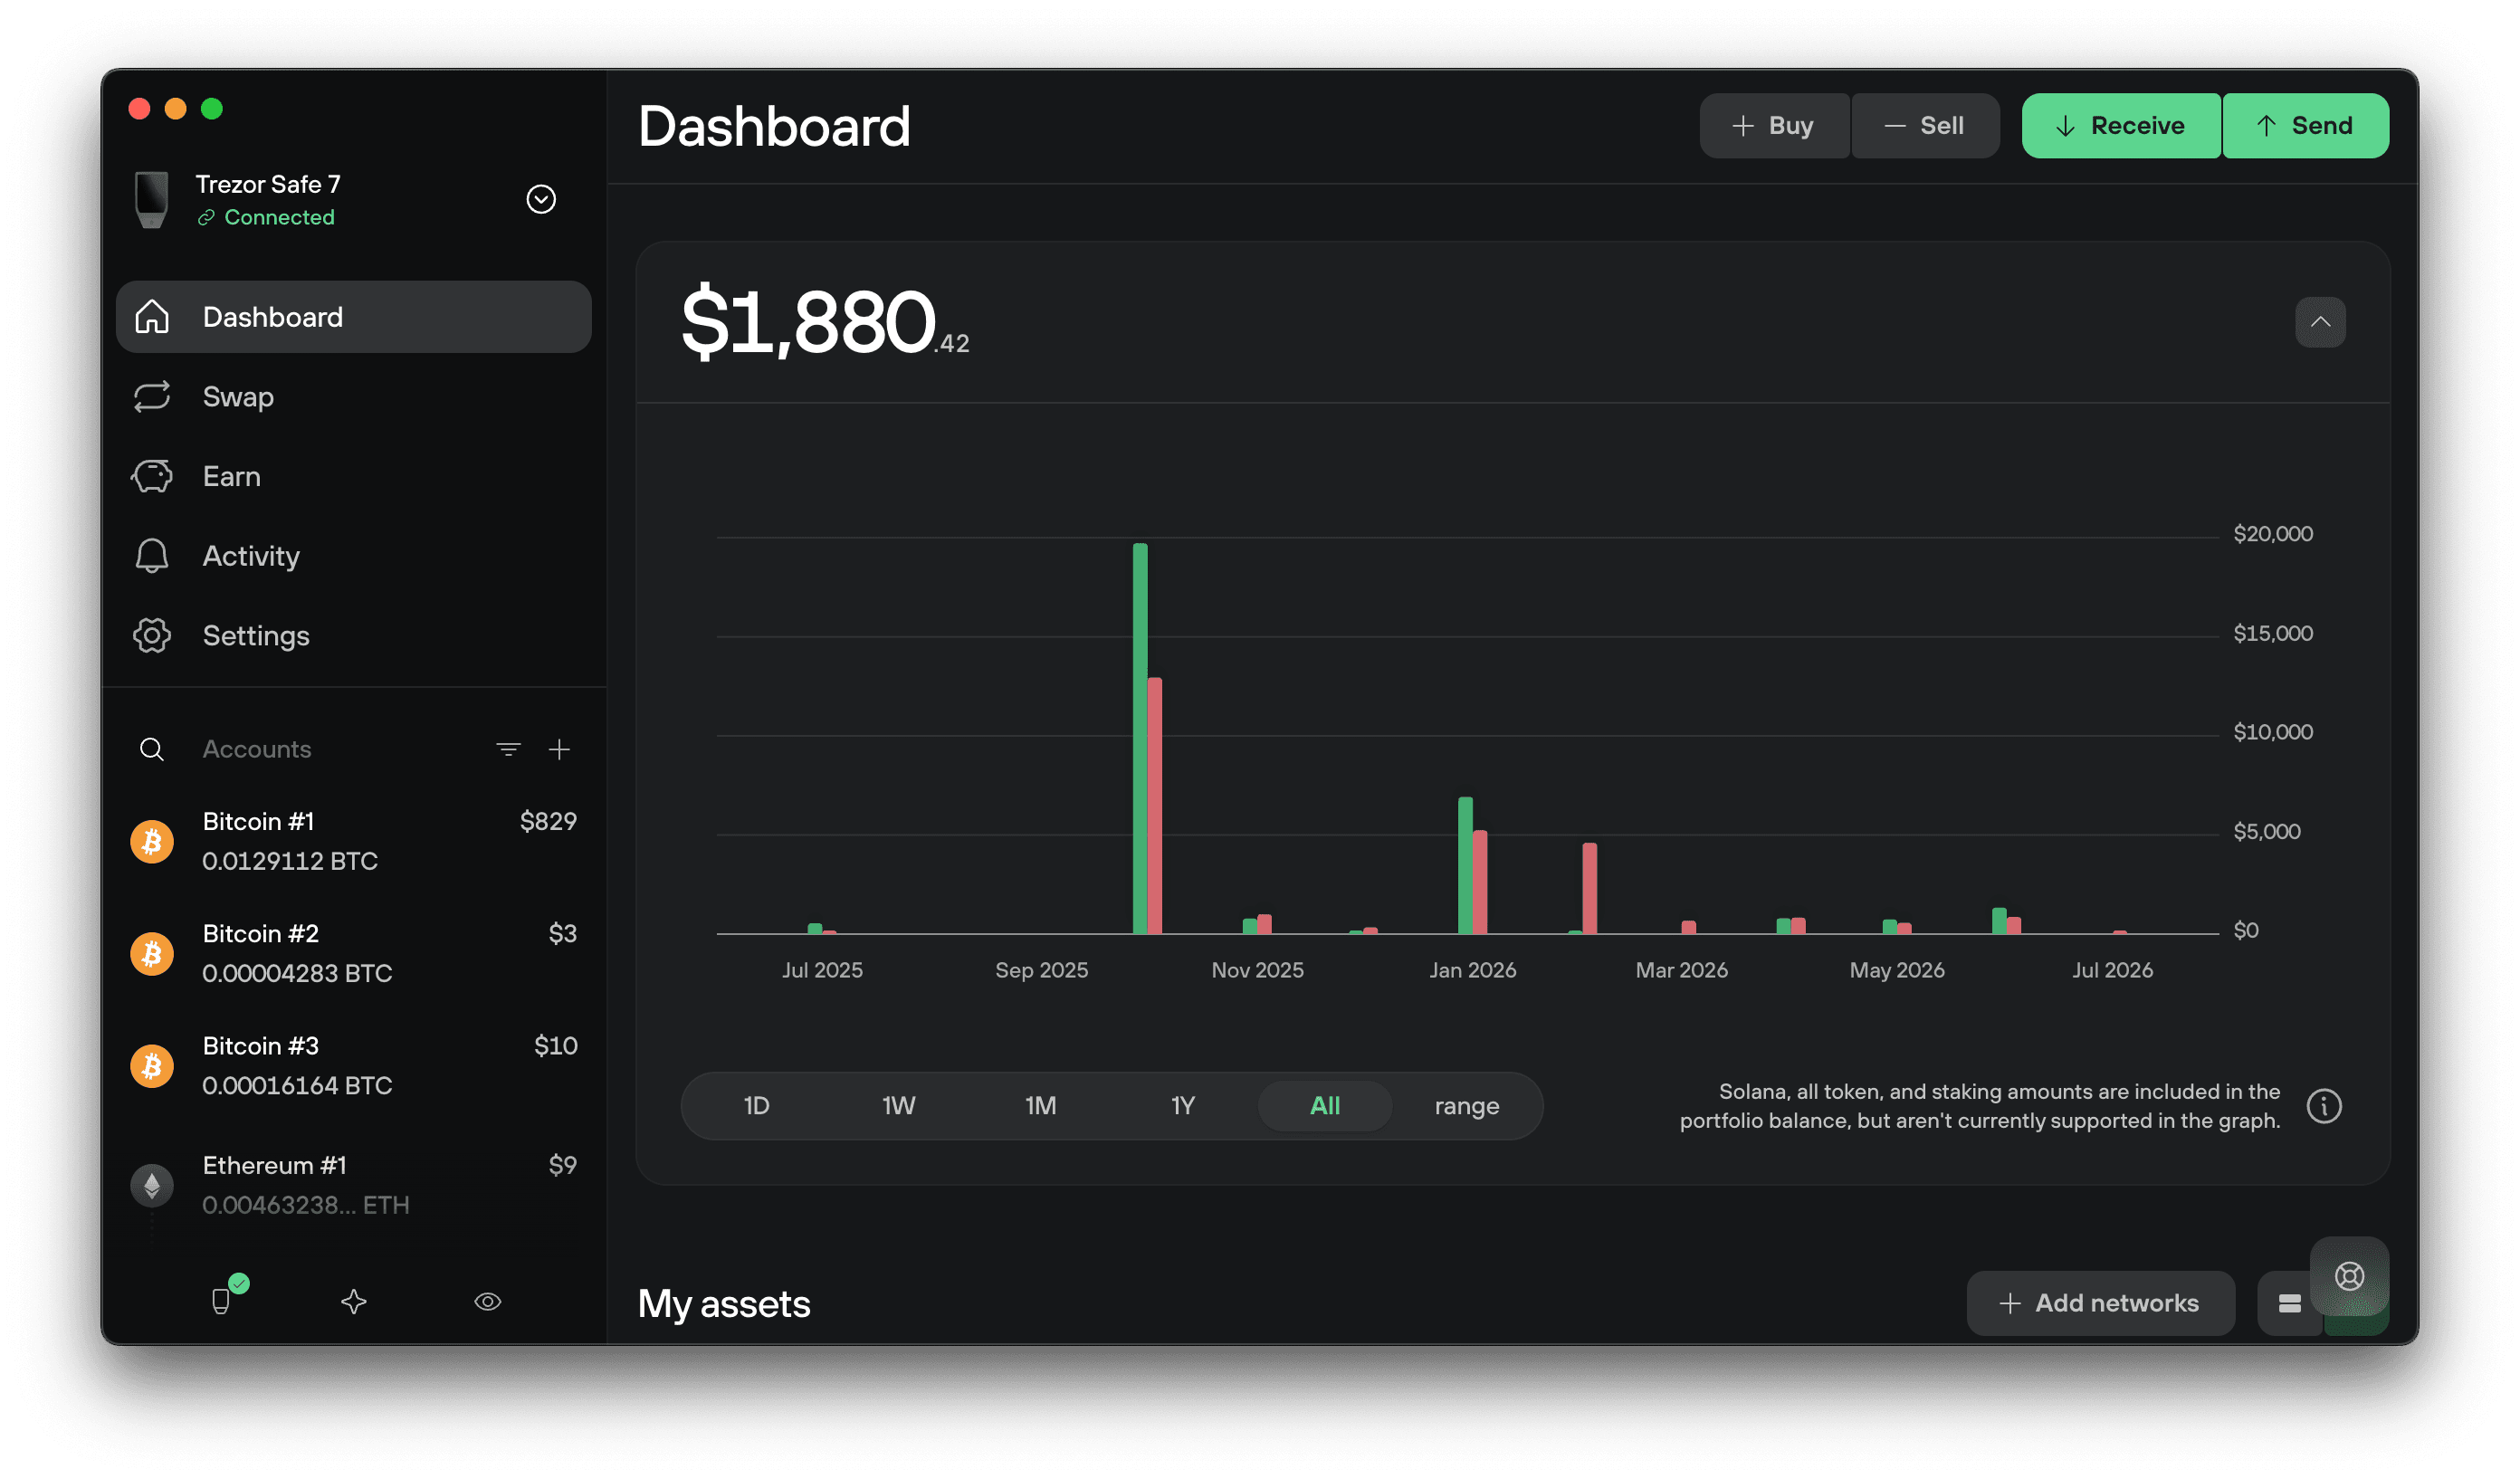Toggle discreet mode eye icon
Screen dimensions: 2520x1479
tap(487, 1301)
